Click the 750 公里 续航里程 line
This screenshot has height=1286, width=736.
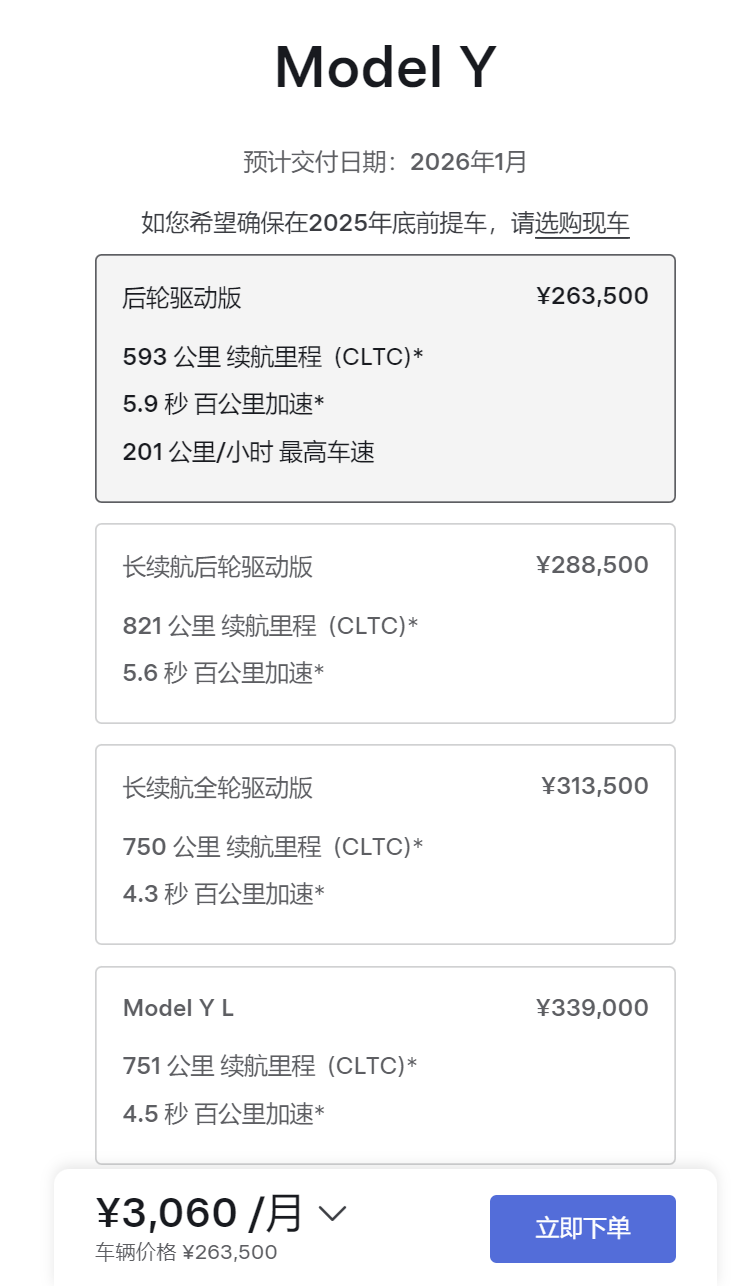pos(272,847)
